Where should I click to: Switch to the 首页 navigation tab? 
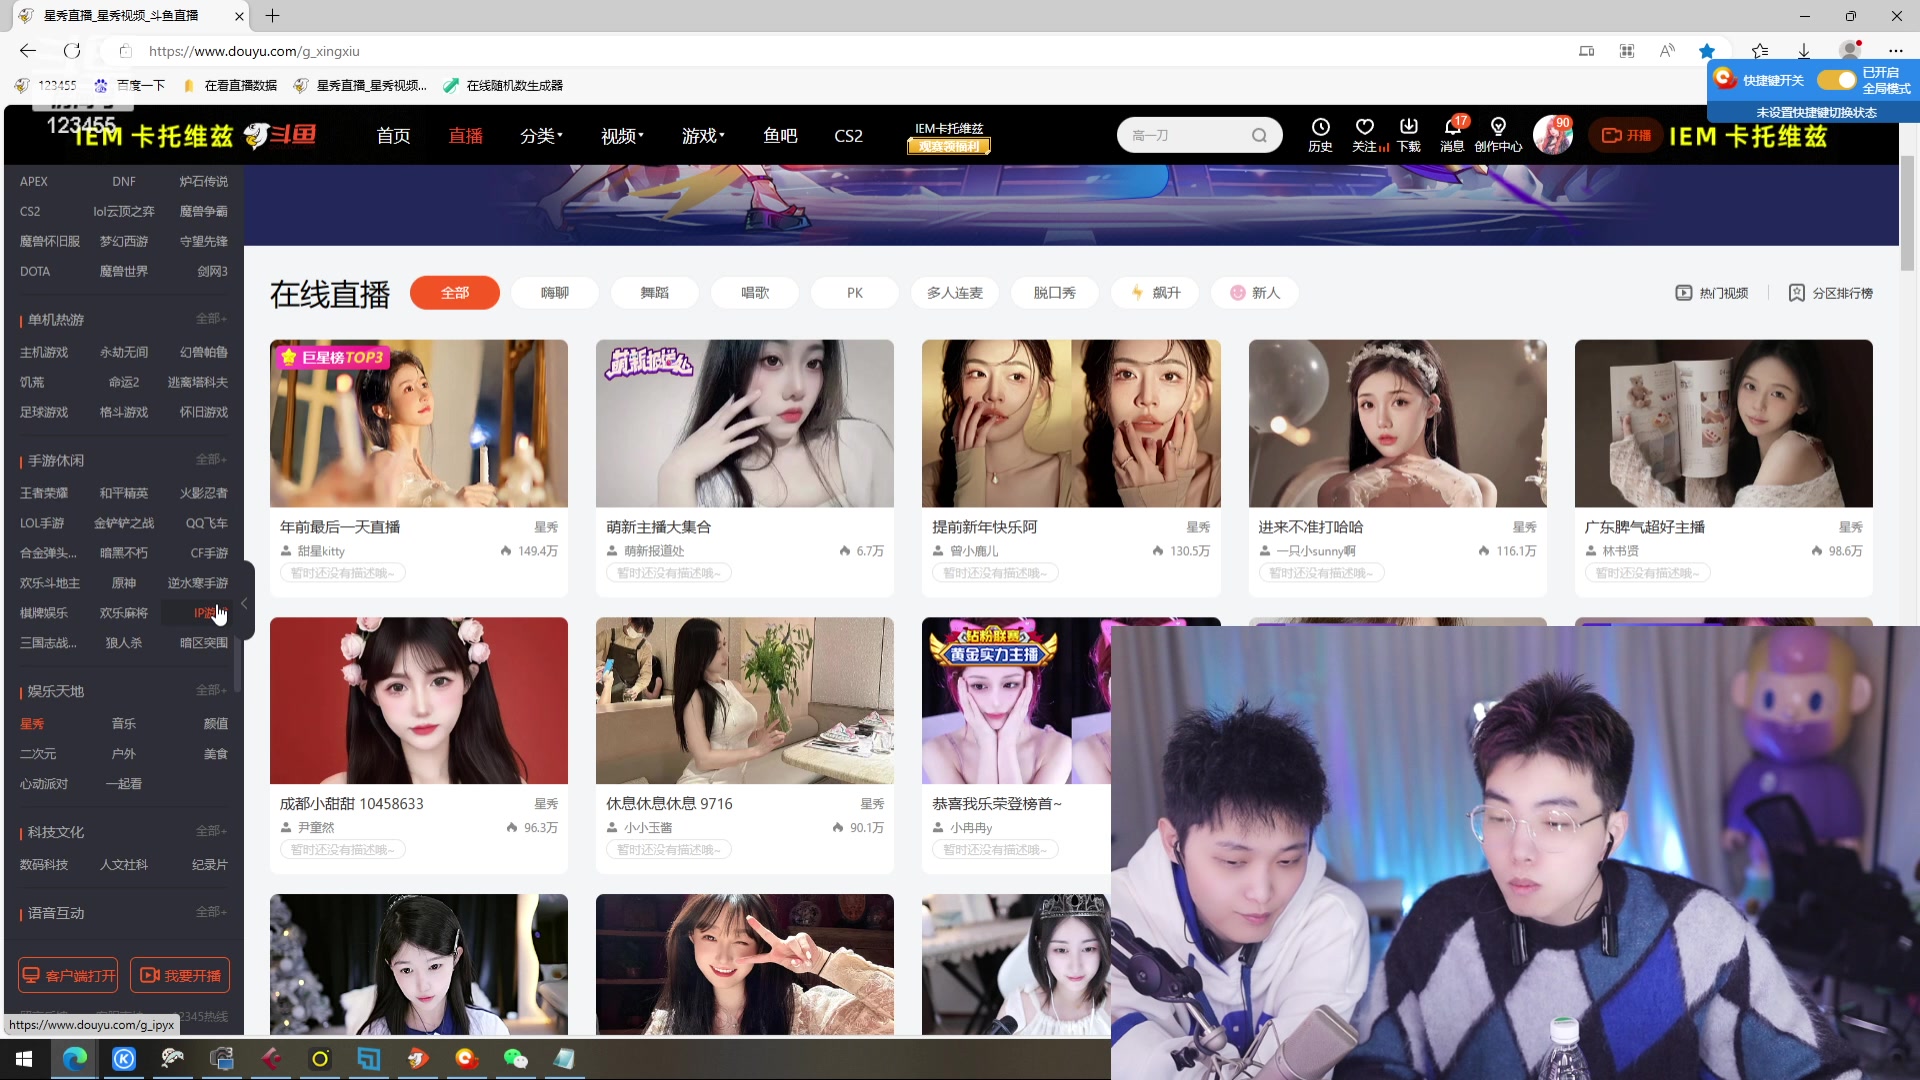[392, 135]
